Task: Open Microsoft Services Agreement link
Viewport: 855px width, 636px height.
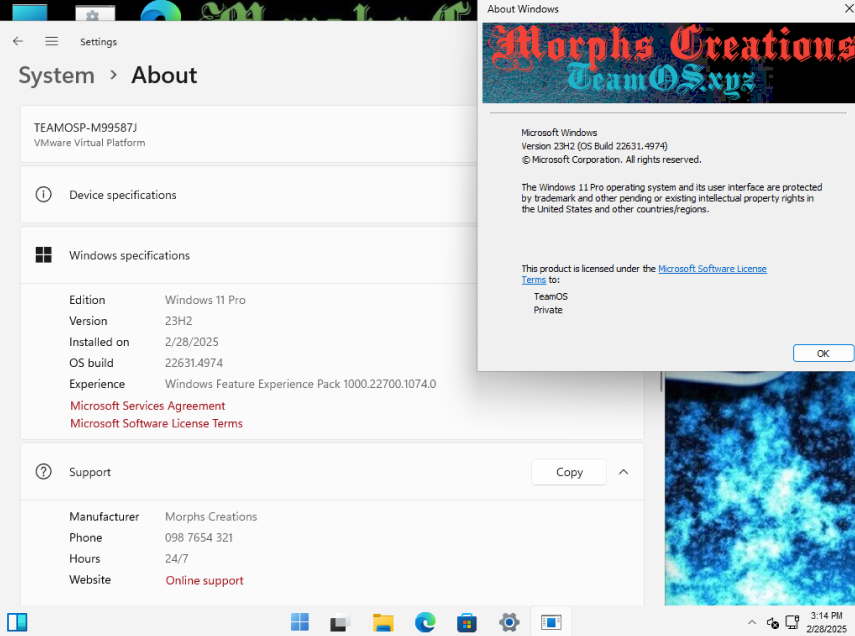Action: (148, 406)
